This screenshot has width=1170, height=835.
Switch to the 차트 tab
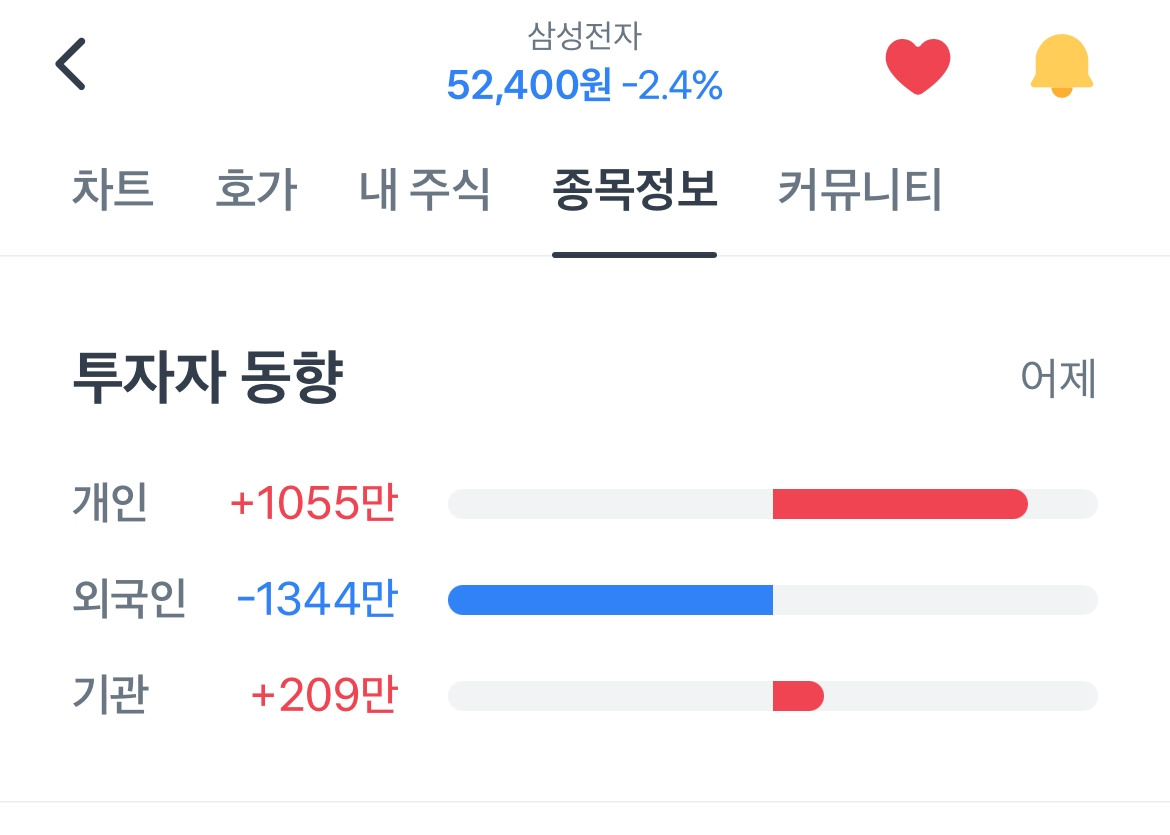(112, 190)
